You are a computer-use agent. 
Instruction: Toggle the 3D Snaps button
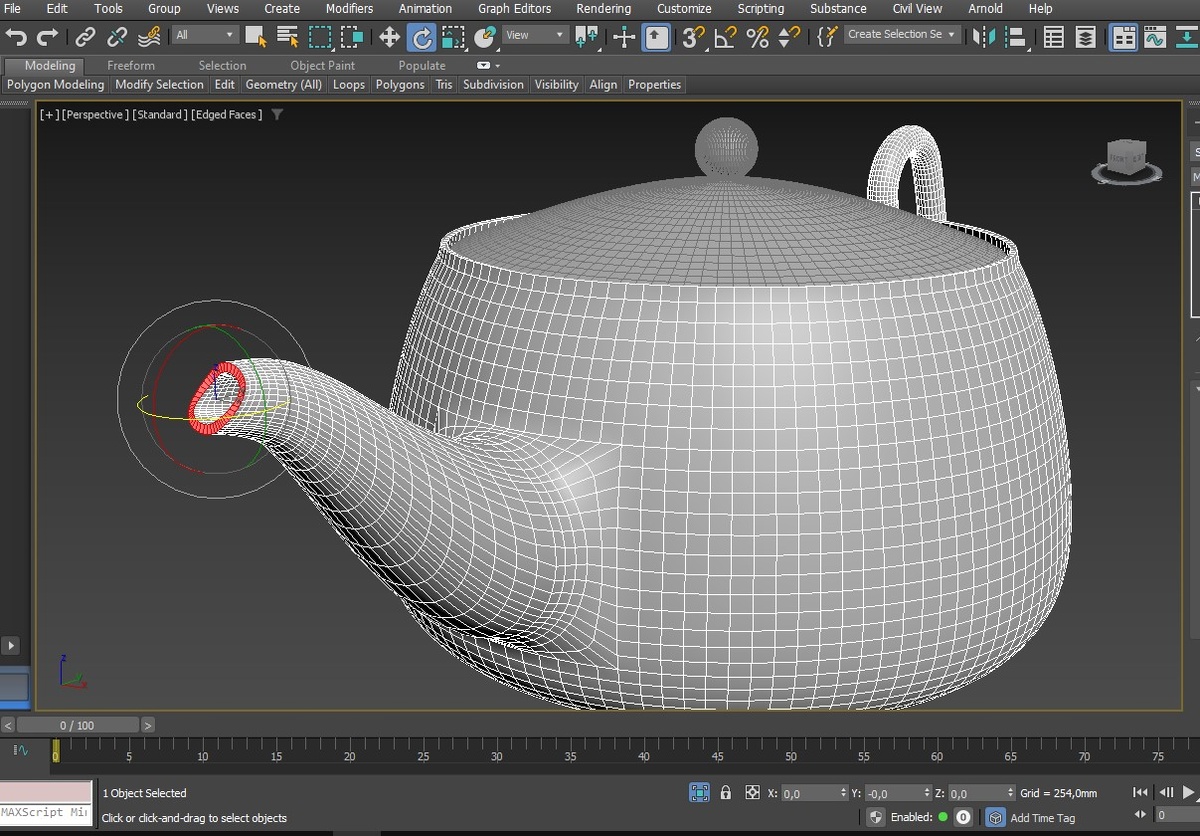[x=692, y=38]
